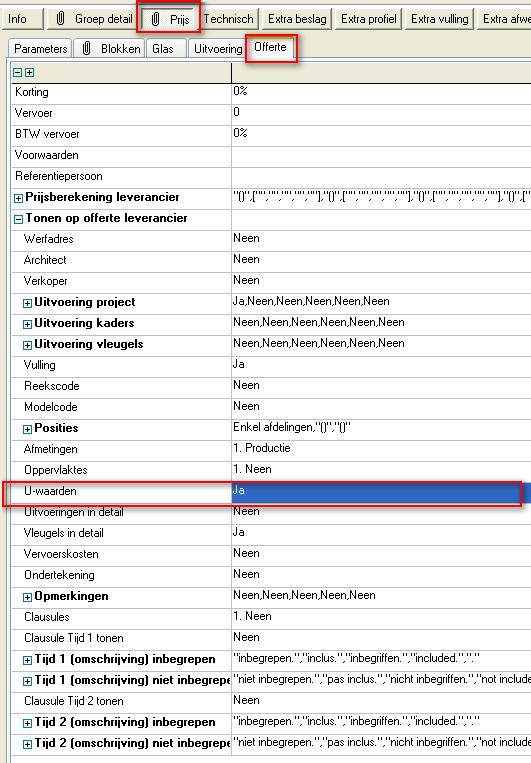Click paperclip icon on Groep detail tab

coord(60,19)
